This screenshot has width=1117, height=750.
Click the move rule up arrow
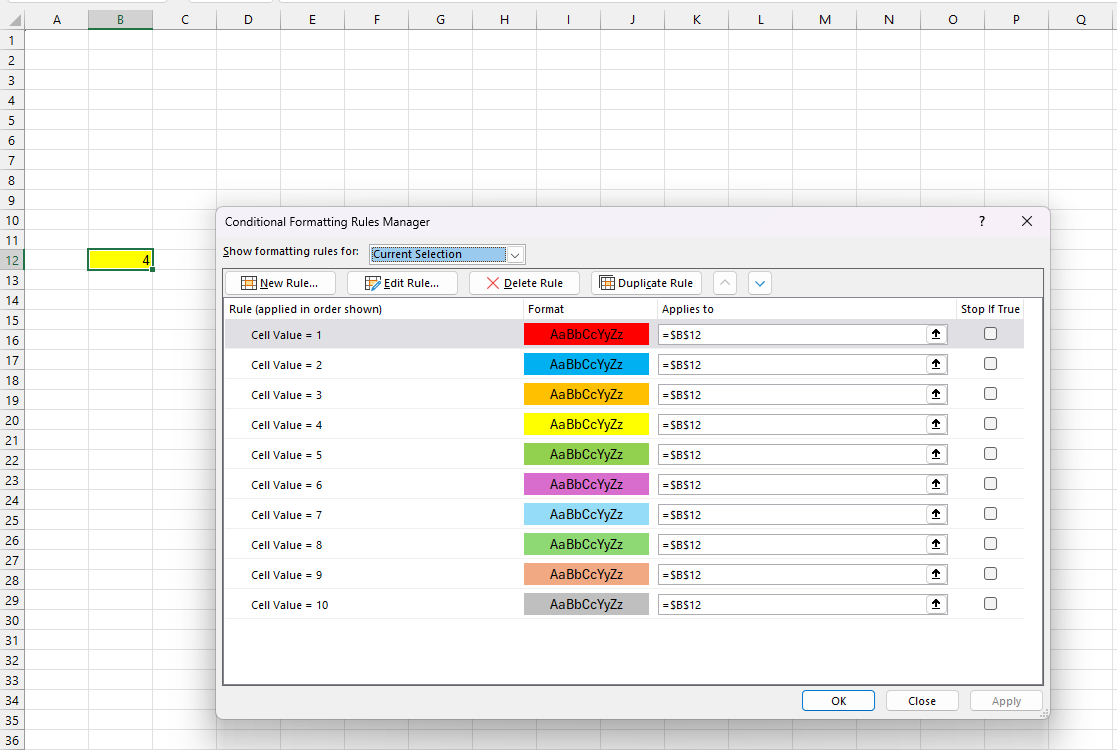[726, 283]
